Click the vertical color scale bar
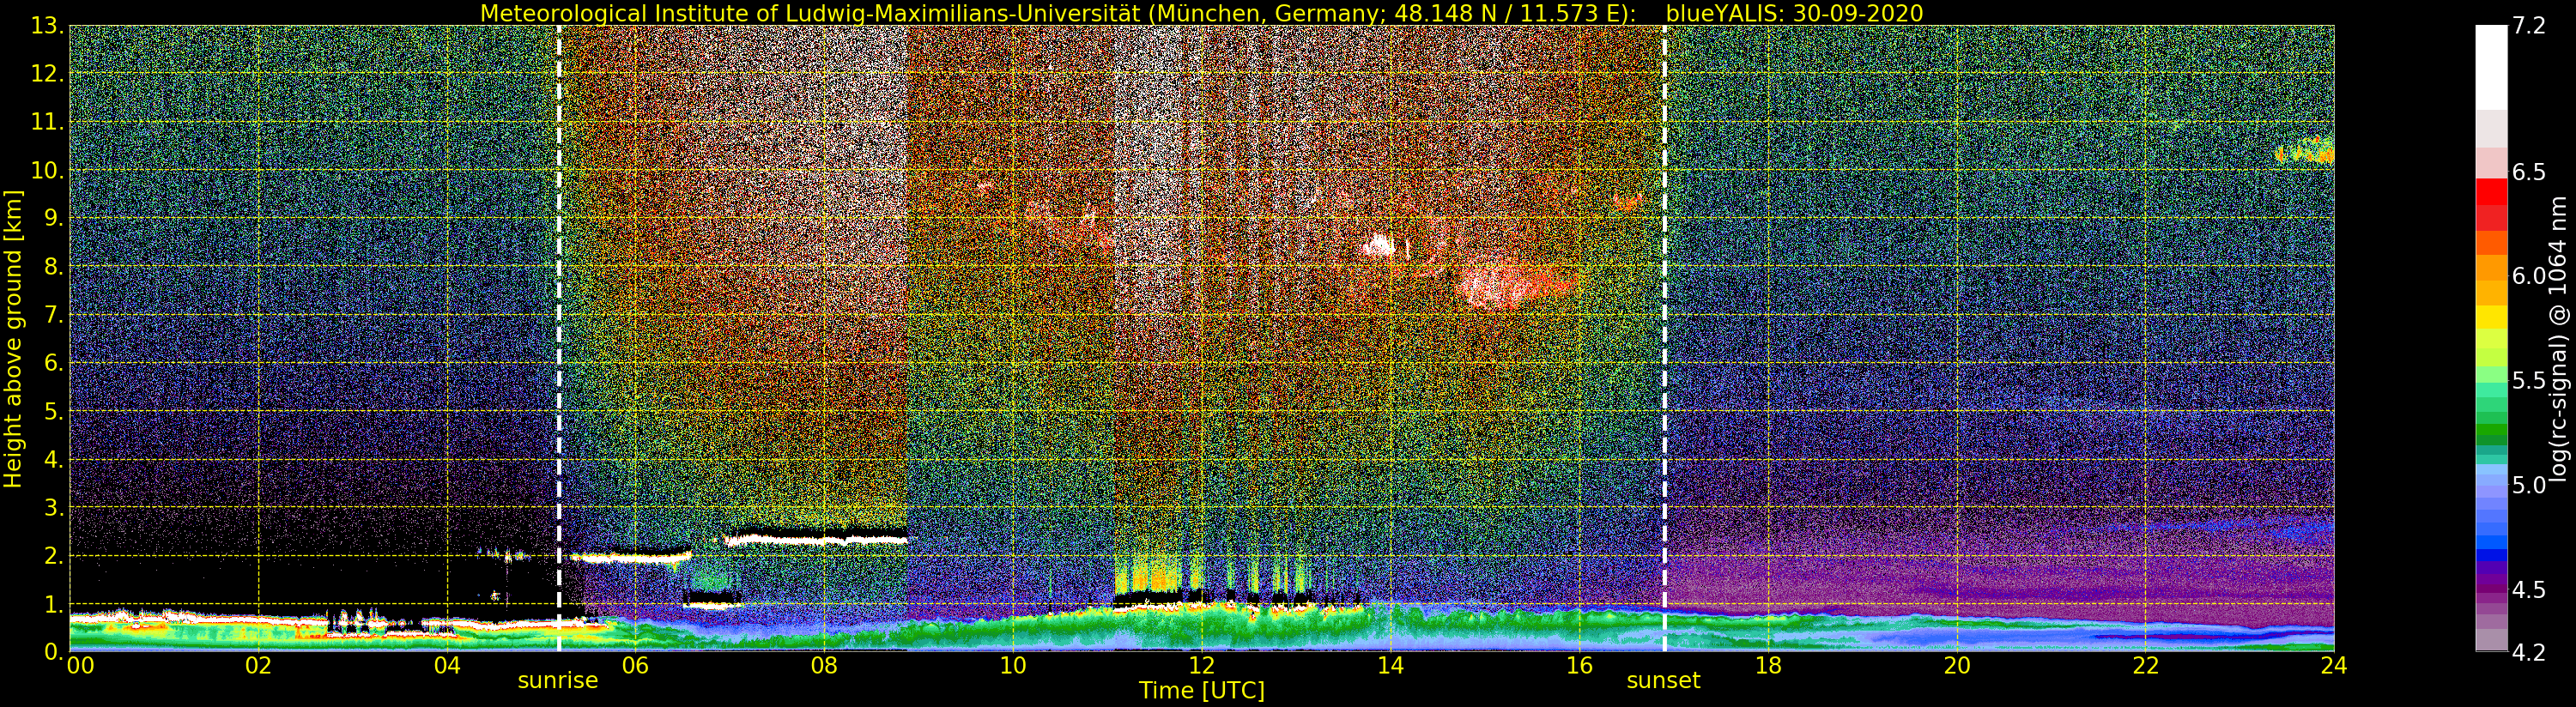2576x707 pixels. point(2491,338)
